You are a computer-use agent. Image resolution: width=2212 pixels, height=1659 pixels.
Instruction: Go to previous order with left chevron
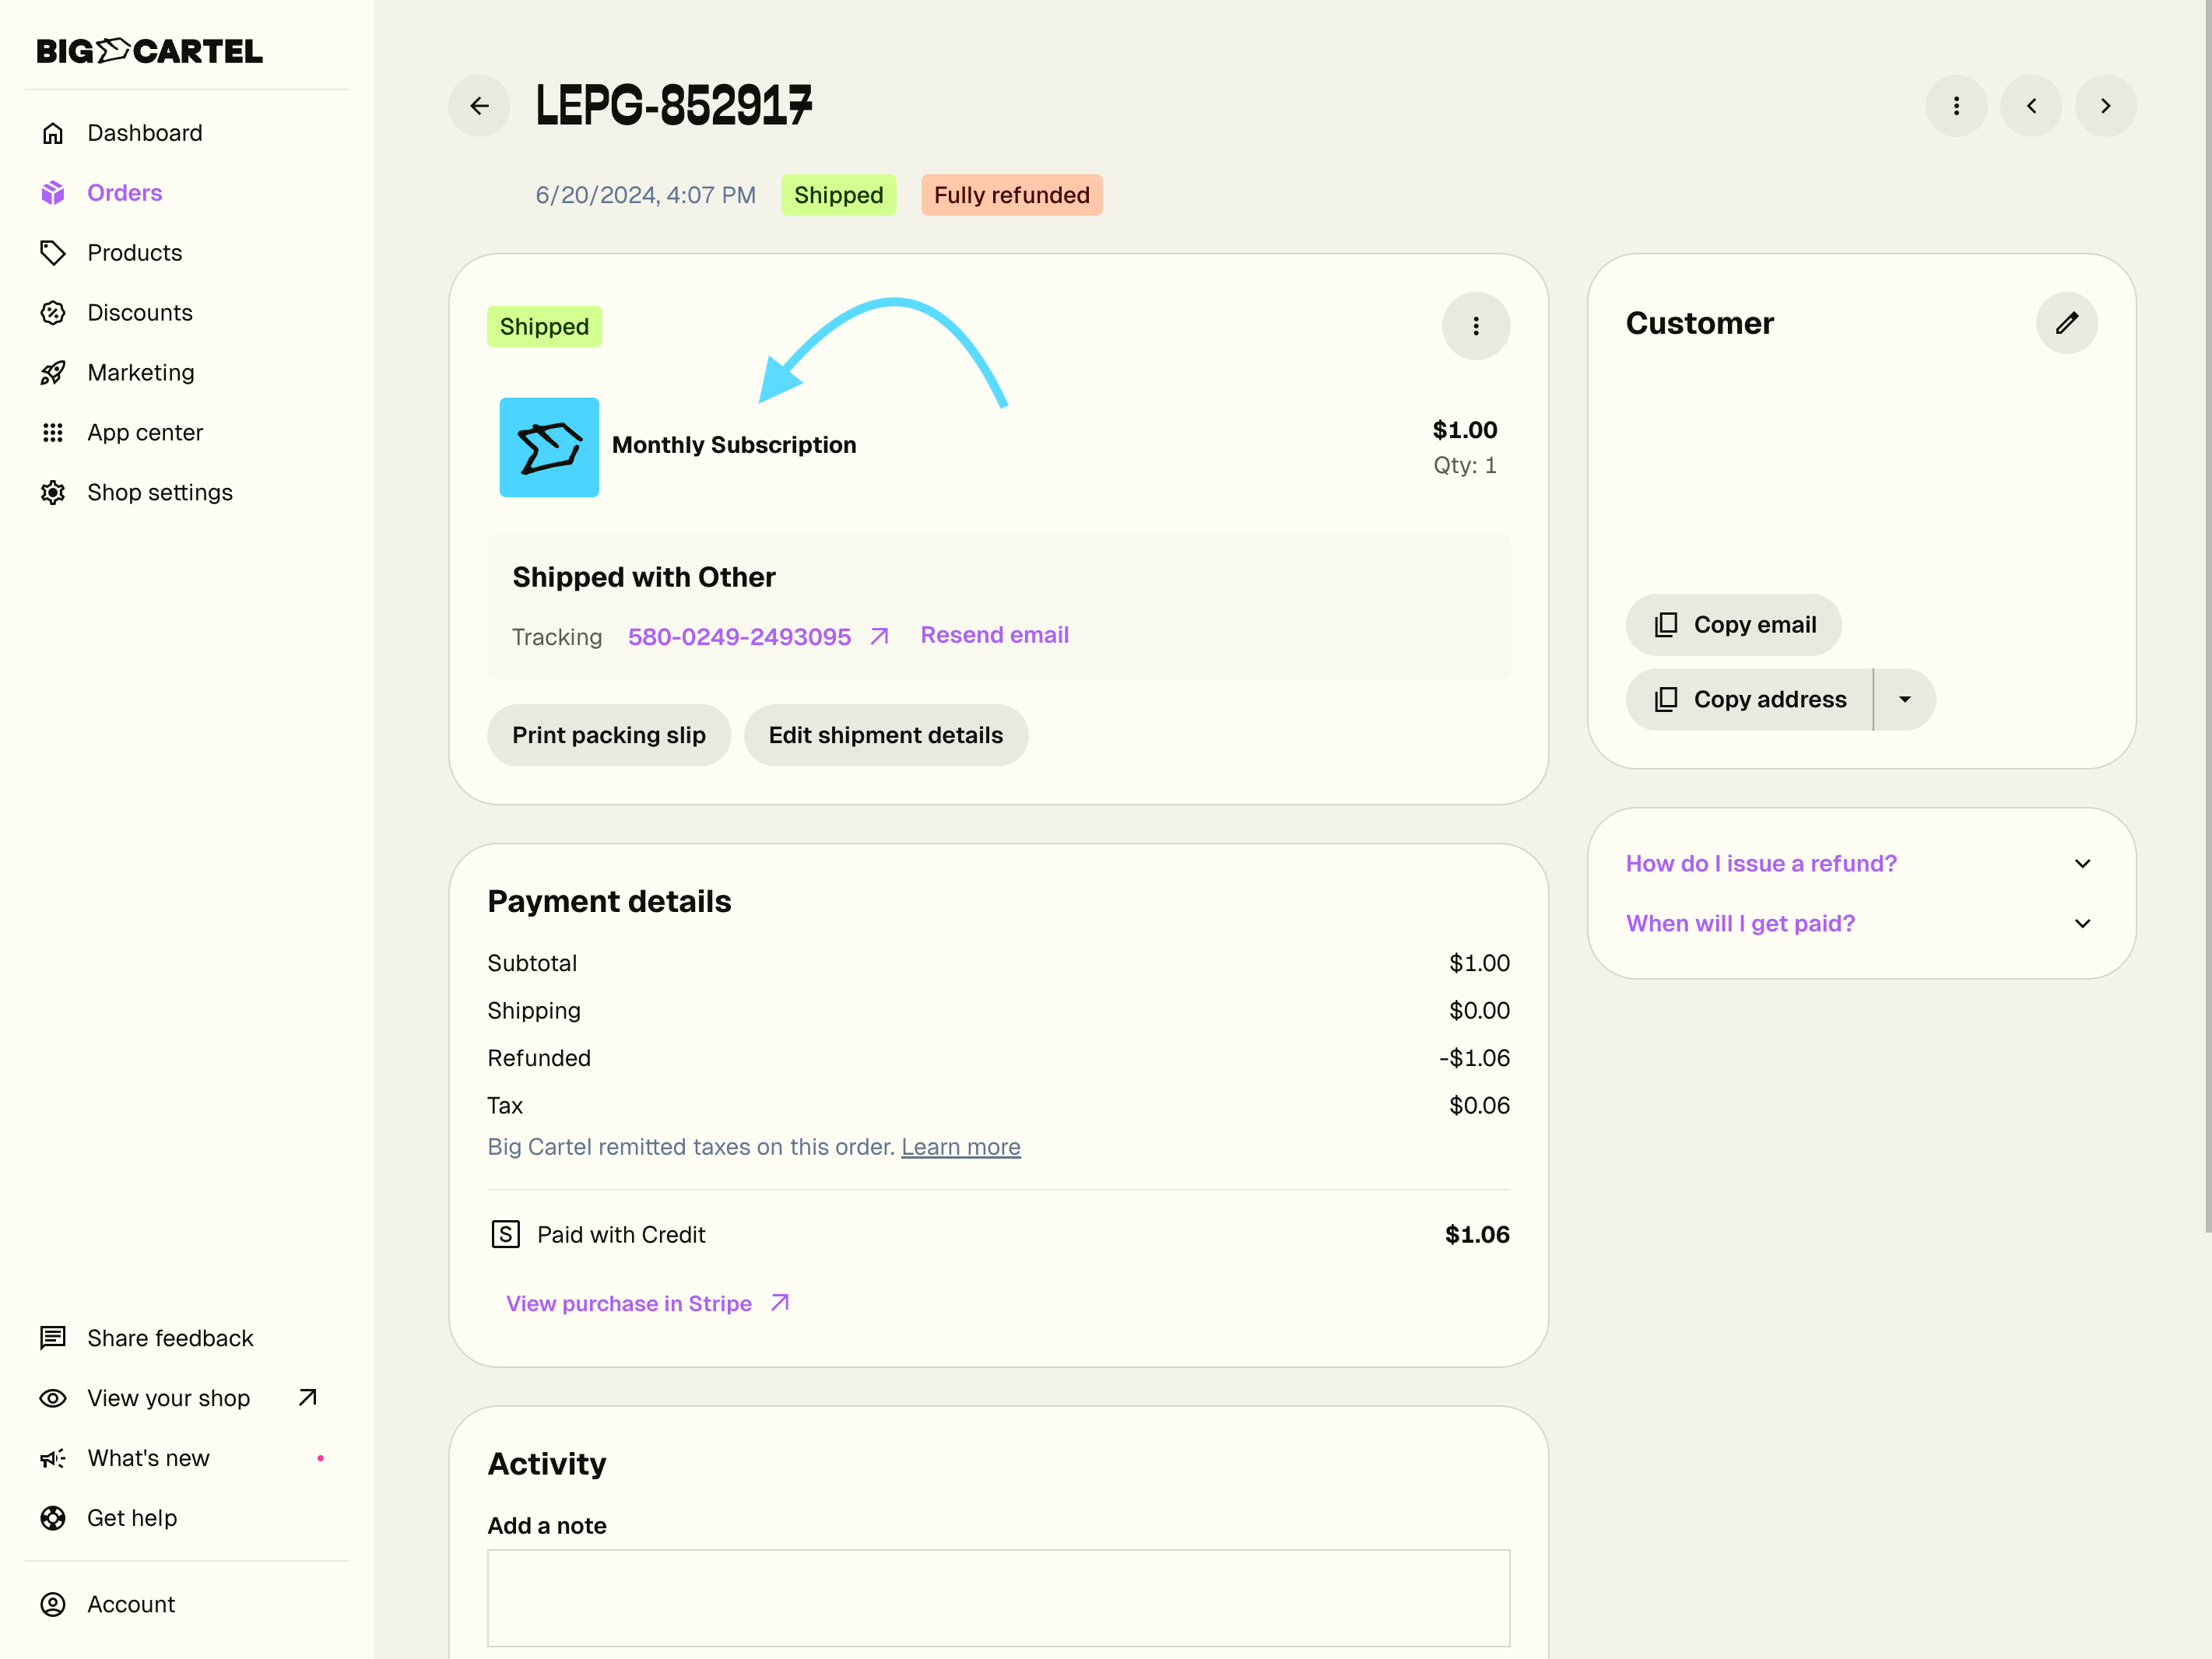(x=2031, y=106)
